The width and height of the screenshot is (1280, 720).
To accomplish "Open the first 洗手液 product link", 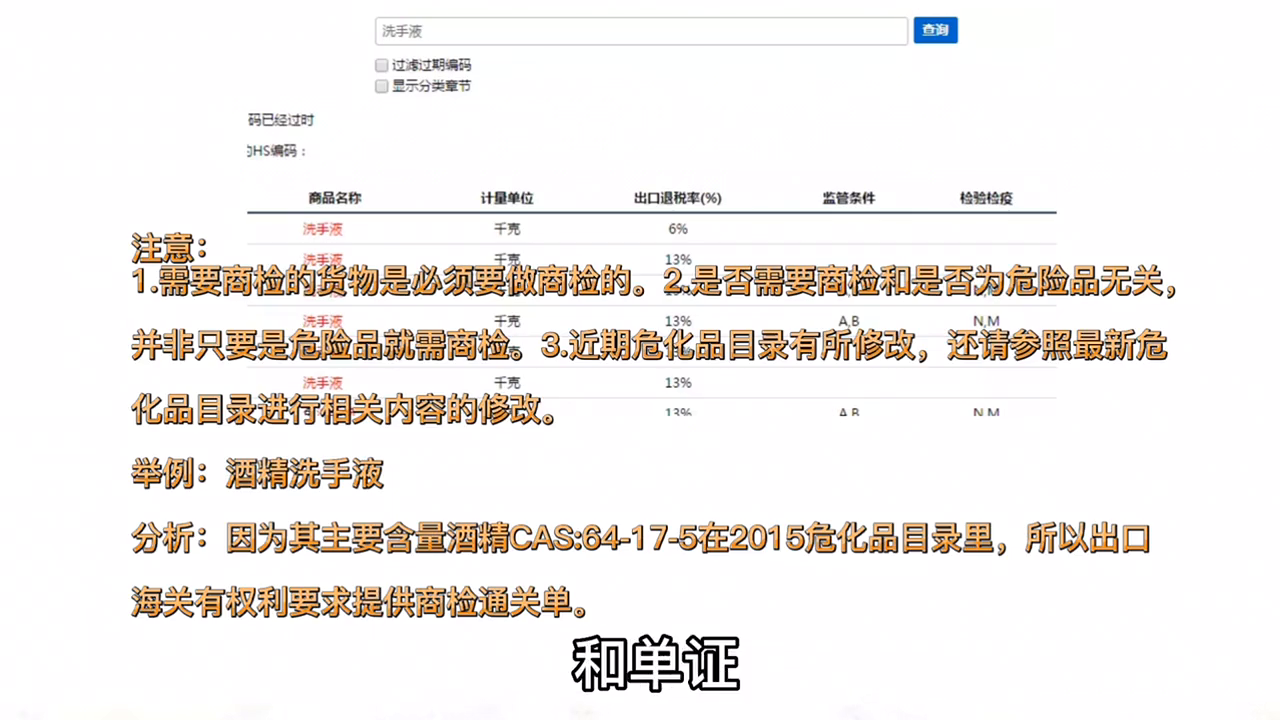I will tap(322, 229).
